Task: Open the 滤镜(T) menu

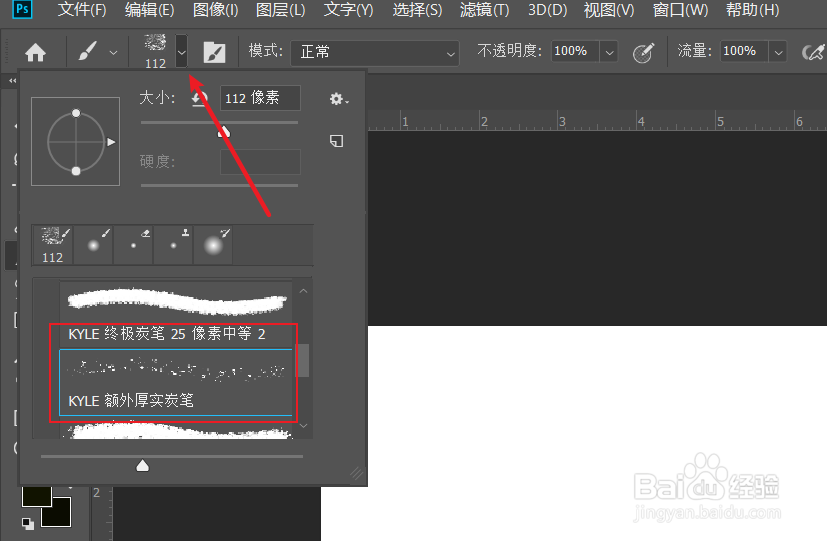Action: (484, 9)
